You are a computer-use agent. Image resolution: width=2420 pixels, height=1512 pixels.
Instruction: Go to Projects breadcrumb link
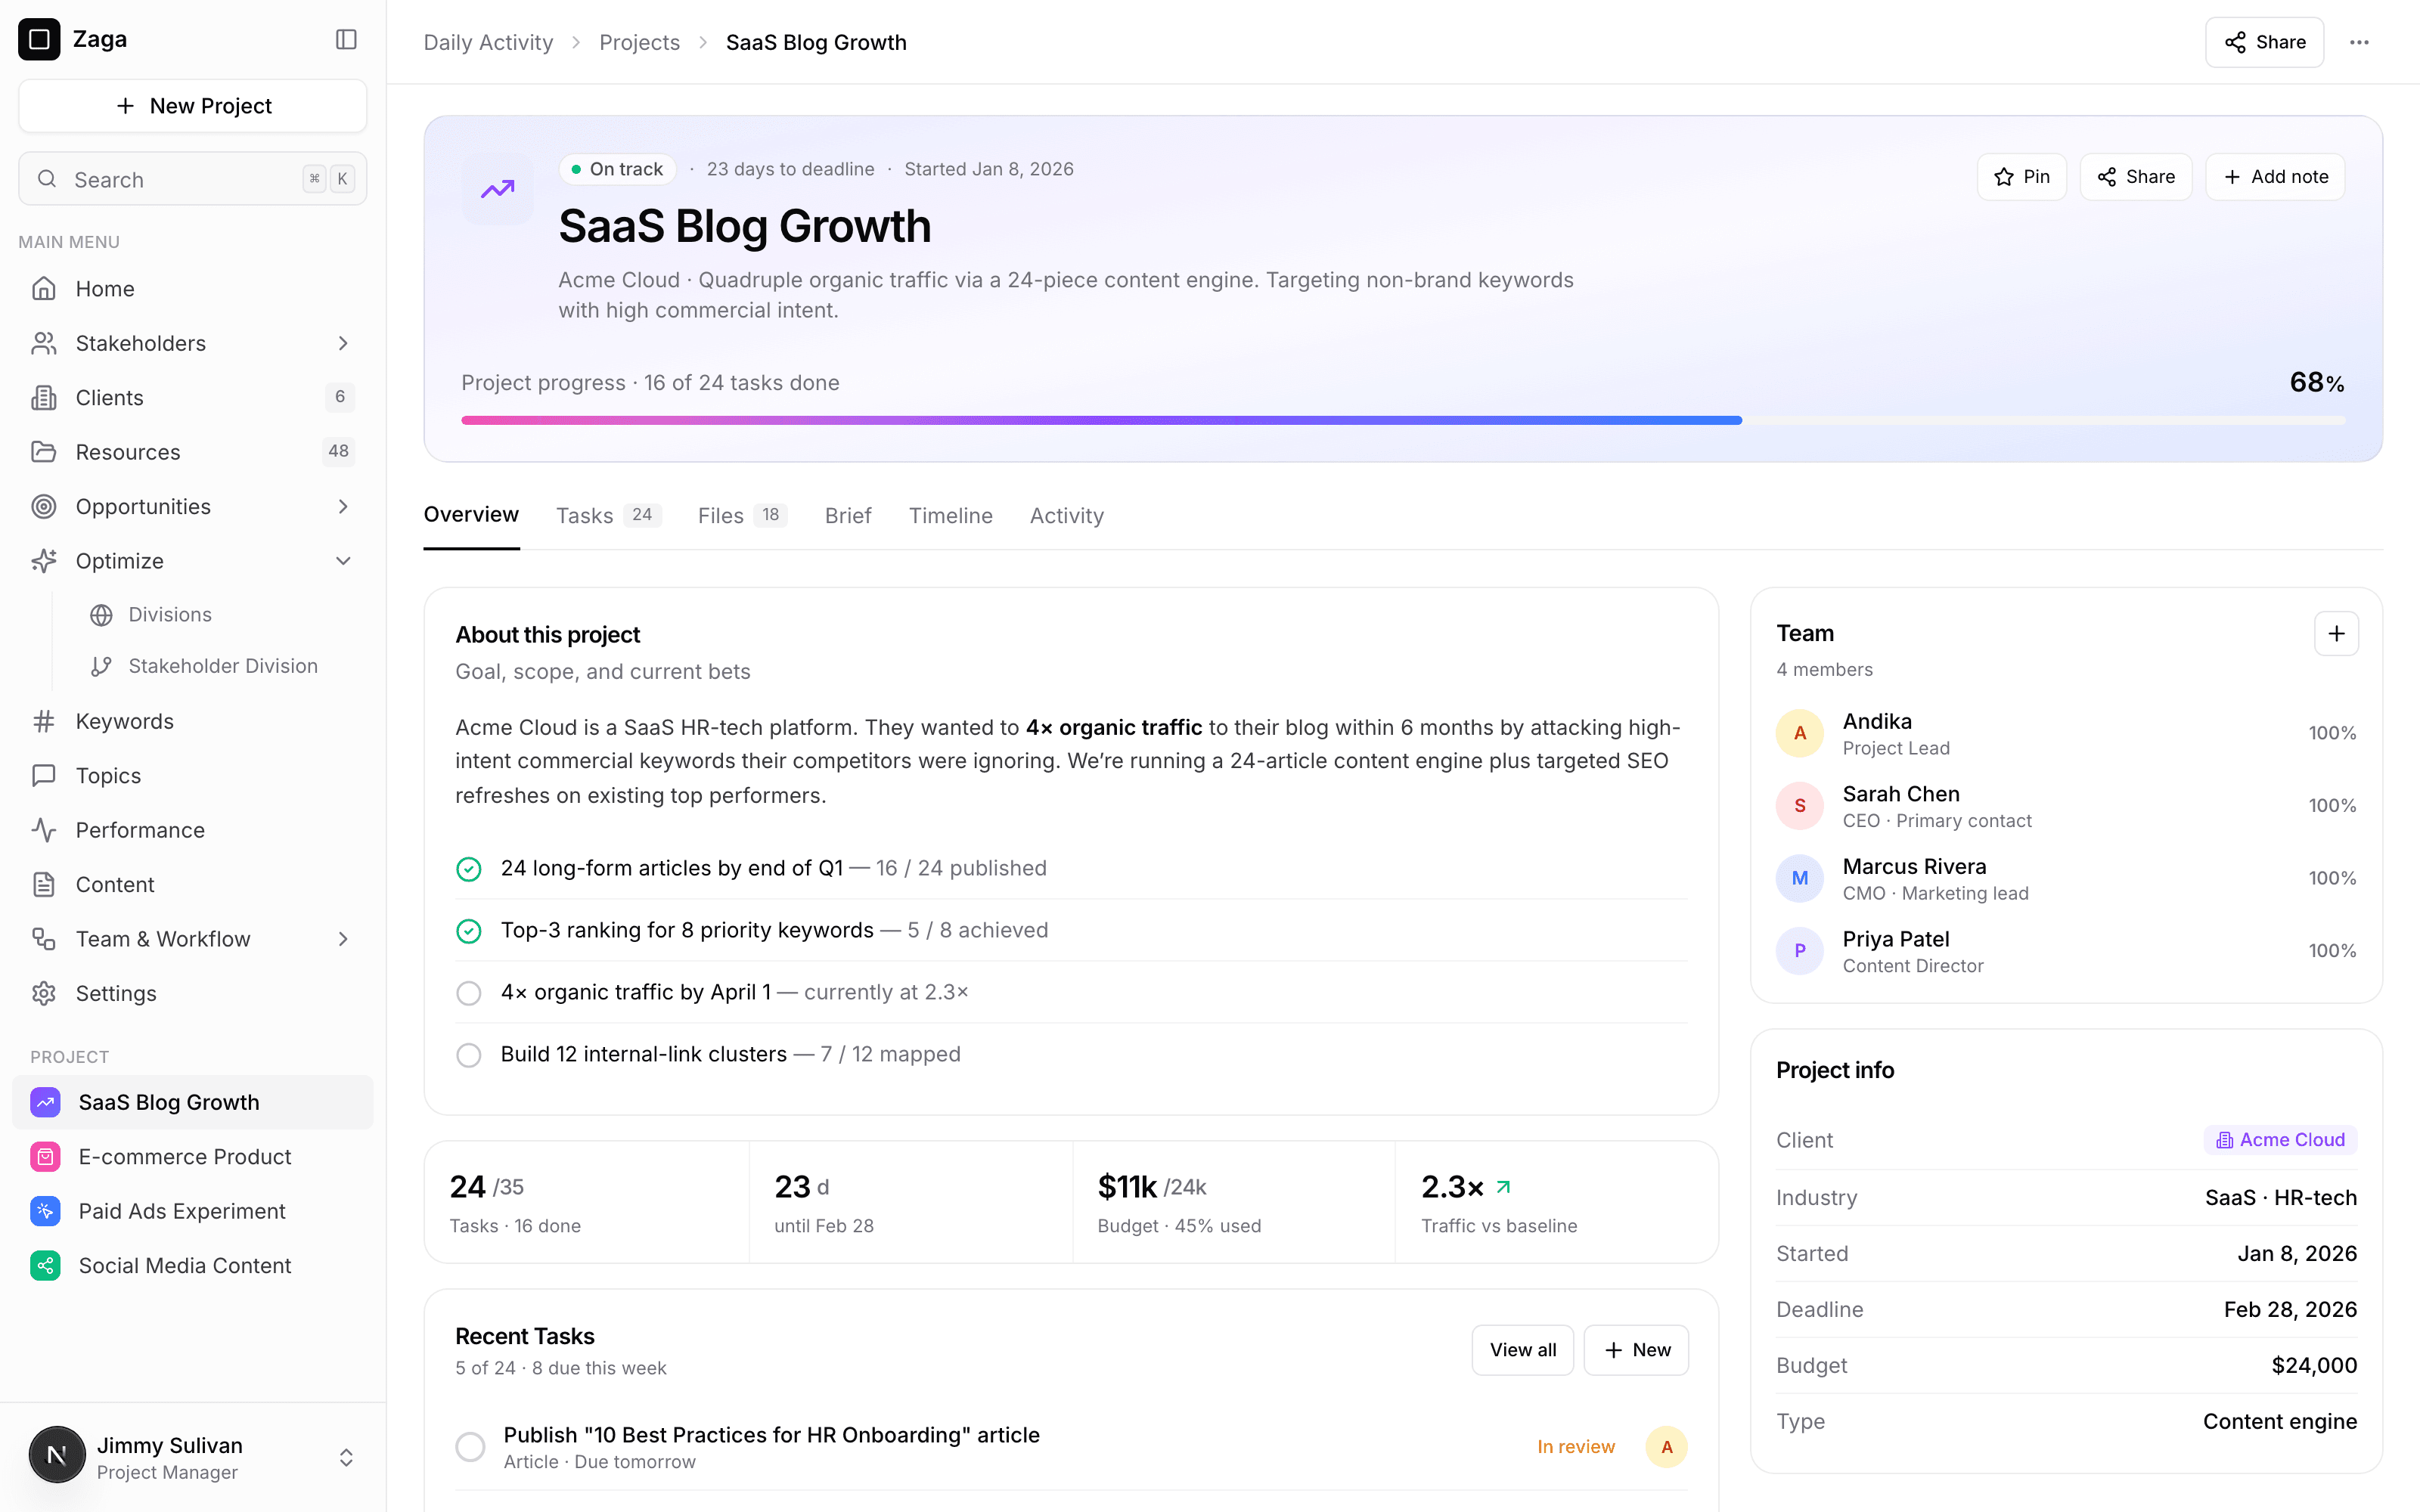click(x=639, y=42)
